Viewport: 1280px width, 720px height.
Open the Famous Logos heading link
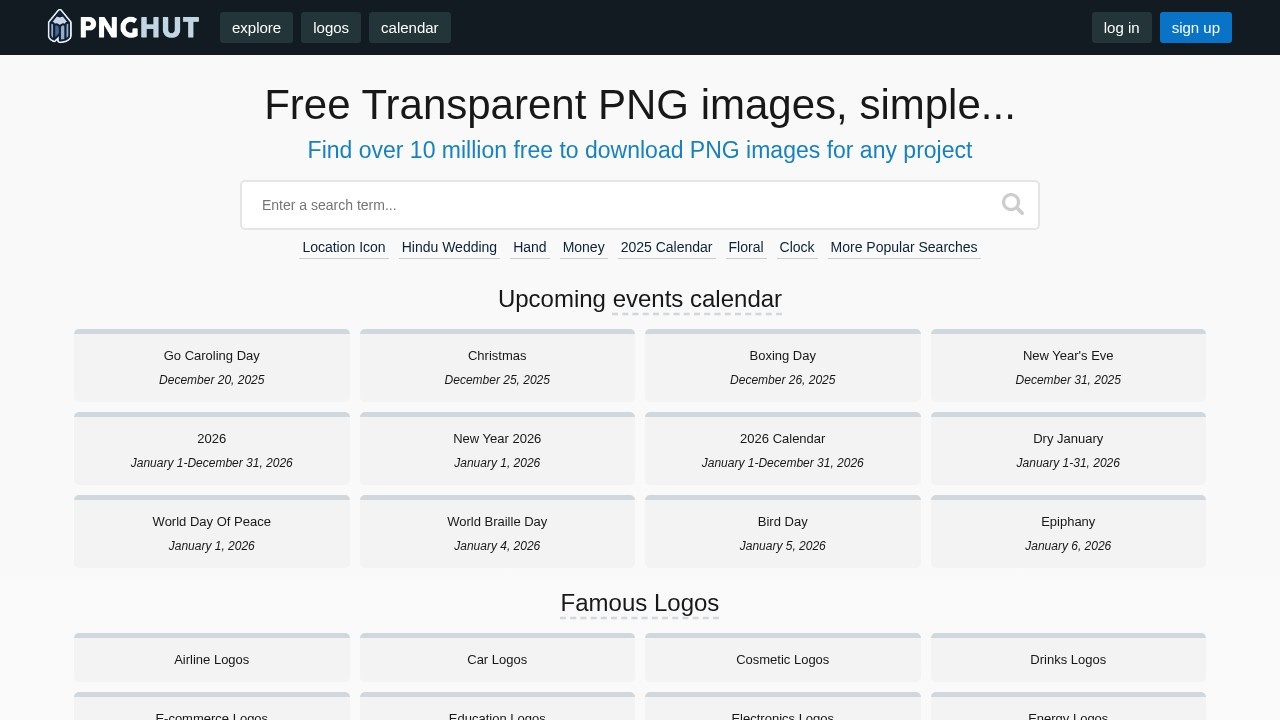pos(639,603)
